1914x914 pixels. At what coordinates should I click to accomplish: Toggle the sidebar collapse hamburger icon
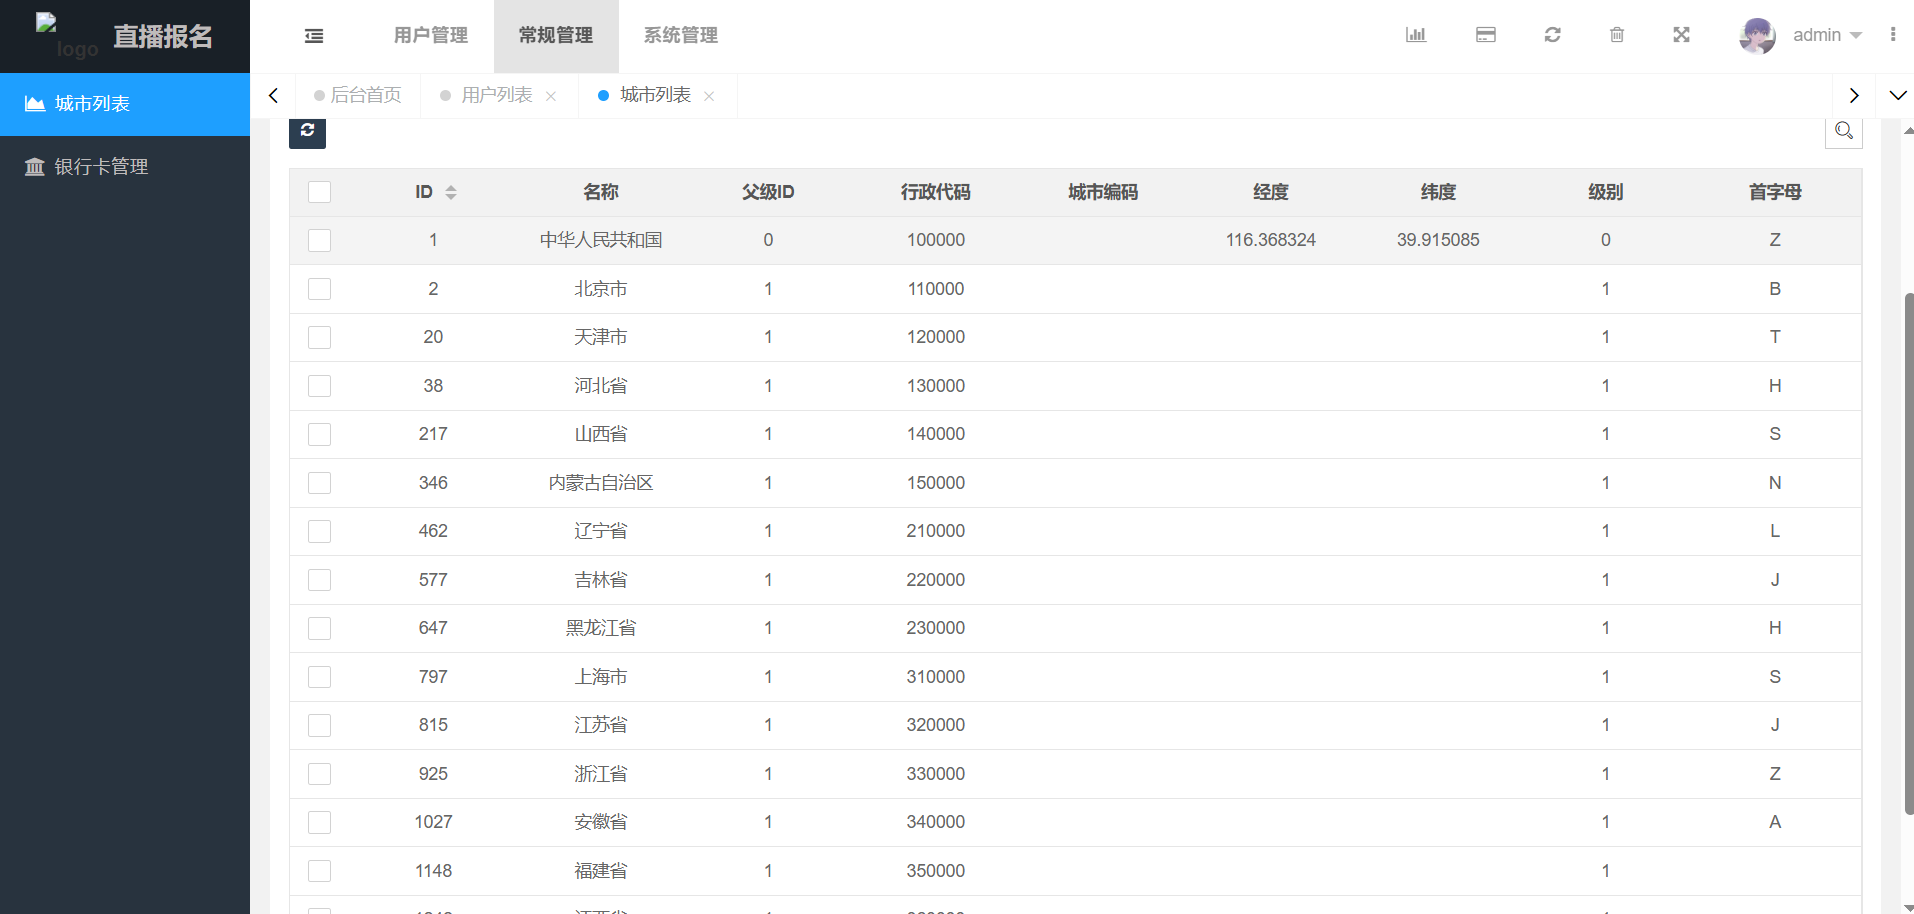click(x=314, y=36)
